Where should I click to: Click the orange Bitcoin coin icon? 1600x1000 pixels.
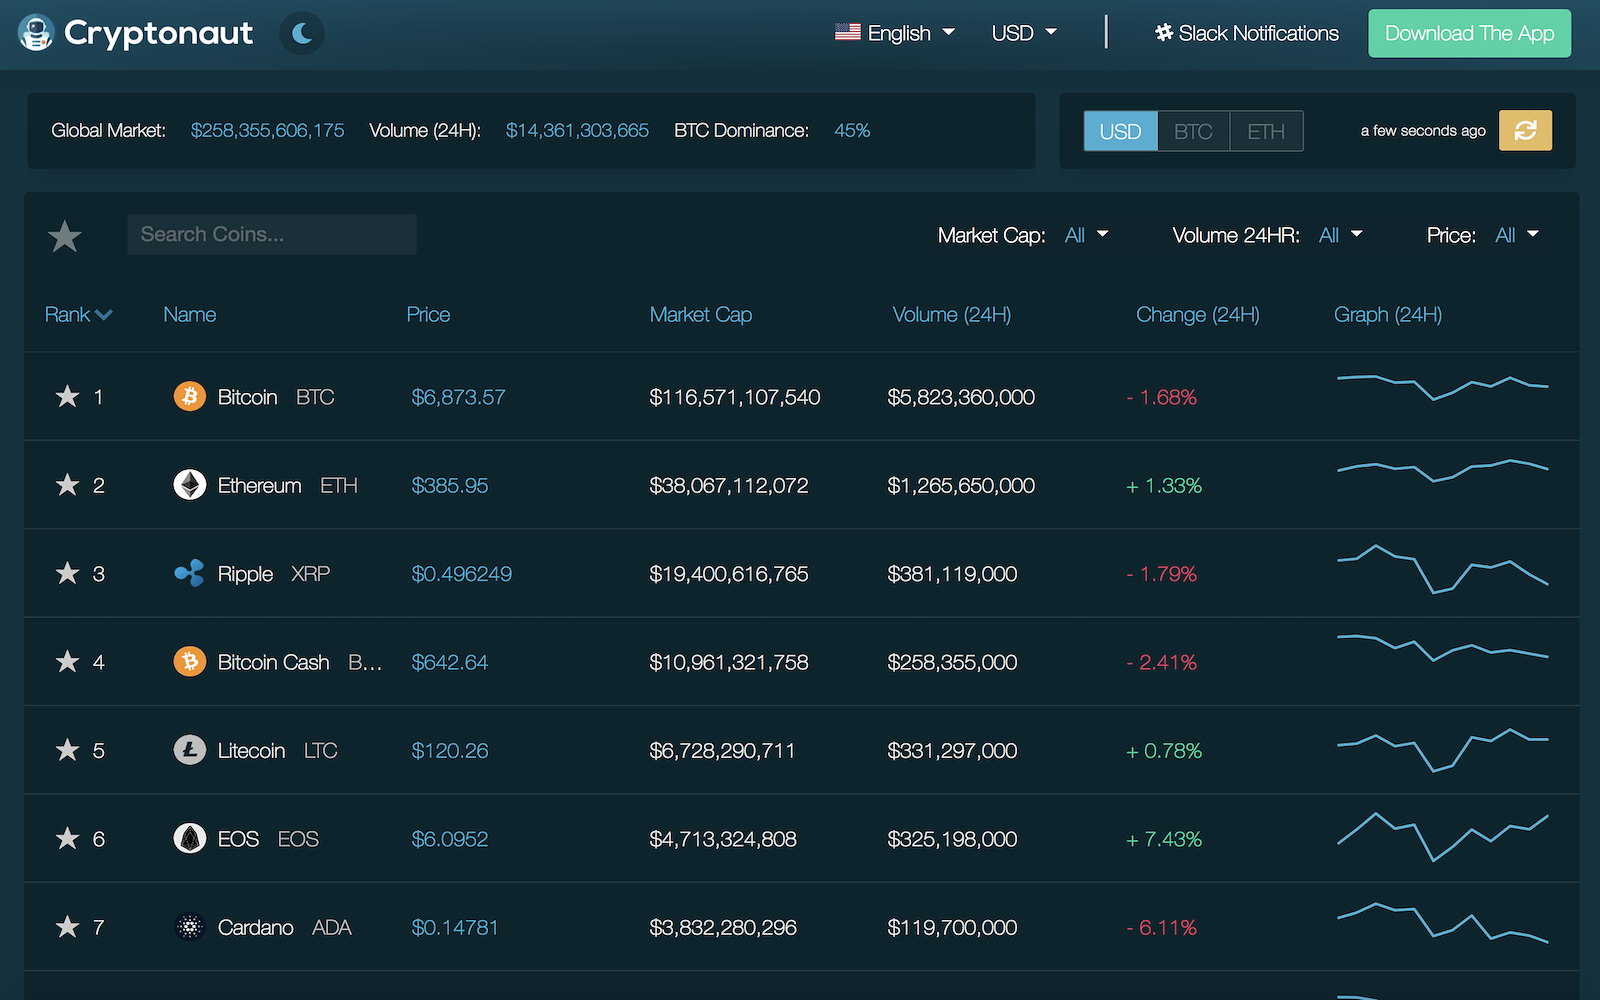pos(190,396)
